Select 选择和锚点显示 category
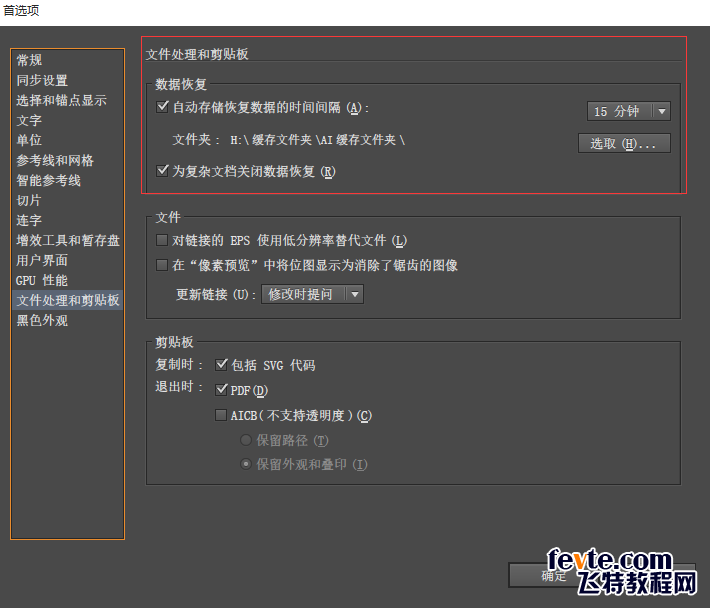The height and width of the screenshot is (608, 710). pyautogui.click(x=67, y=100)
